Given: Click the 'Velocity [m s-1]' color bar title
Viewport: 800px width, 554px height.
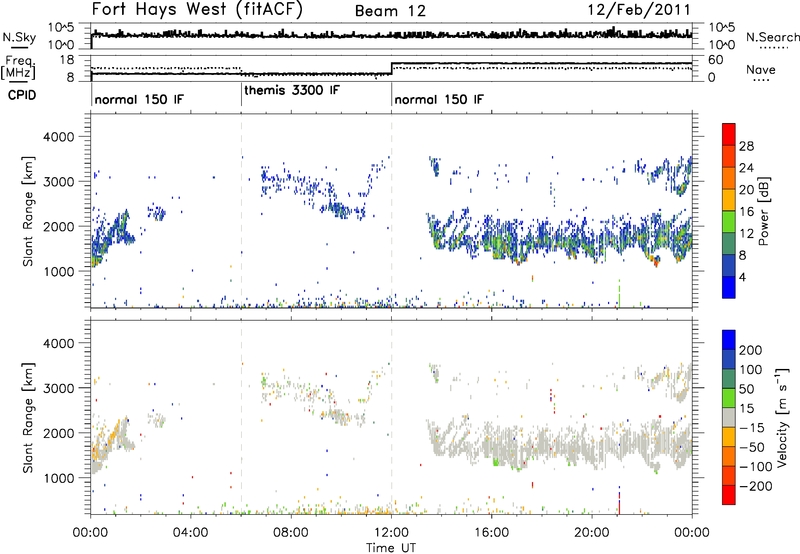Looking at the screenshot, I should pyautogui.click(x=782, y=417).
